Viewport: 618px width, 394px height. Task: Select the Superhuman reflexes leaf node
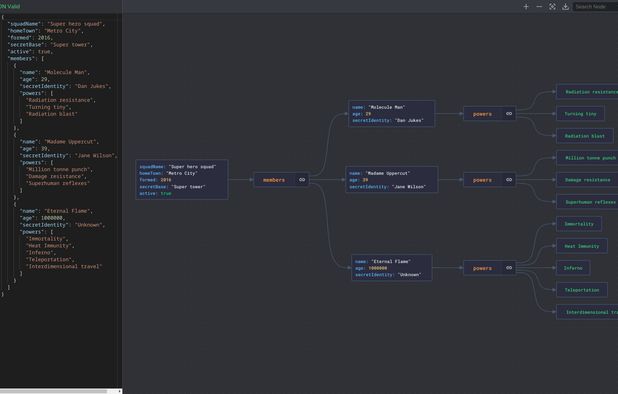pyautogui.click(x=587, y=202)
